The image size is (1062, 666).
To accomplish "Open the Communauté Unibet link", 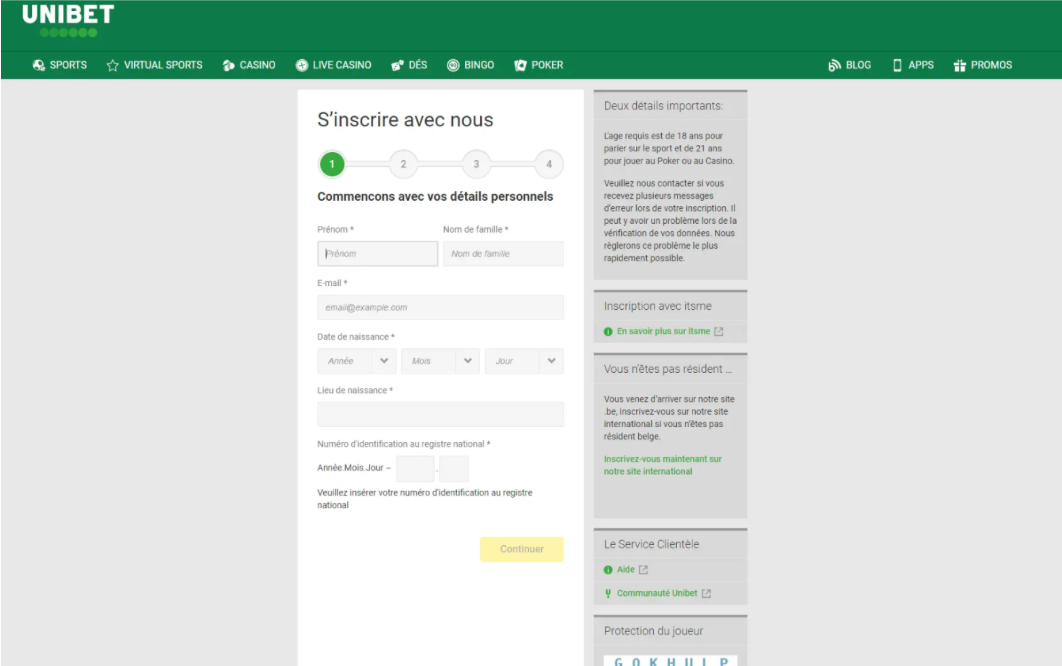I will 656,594.
